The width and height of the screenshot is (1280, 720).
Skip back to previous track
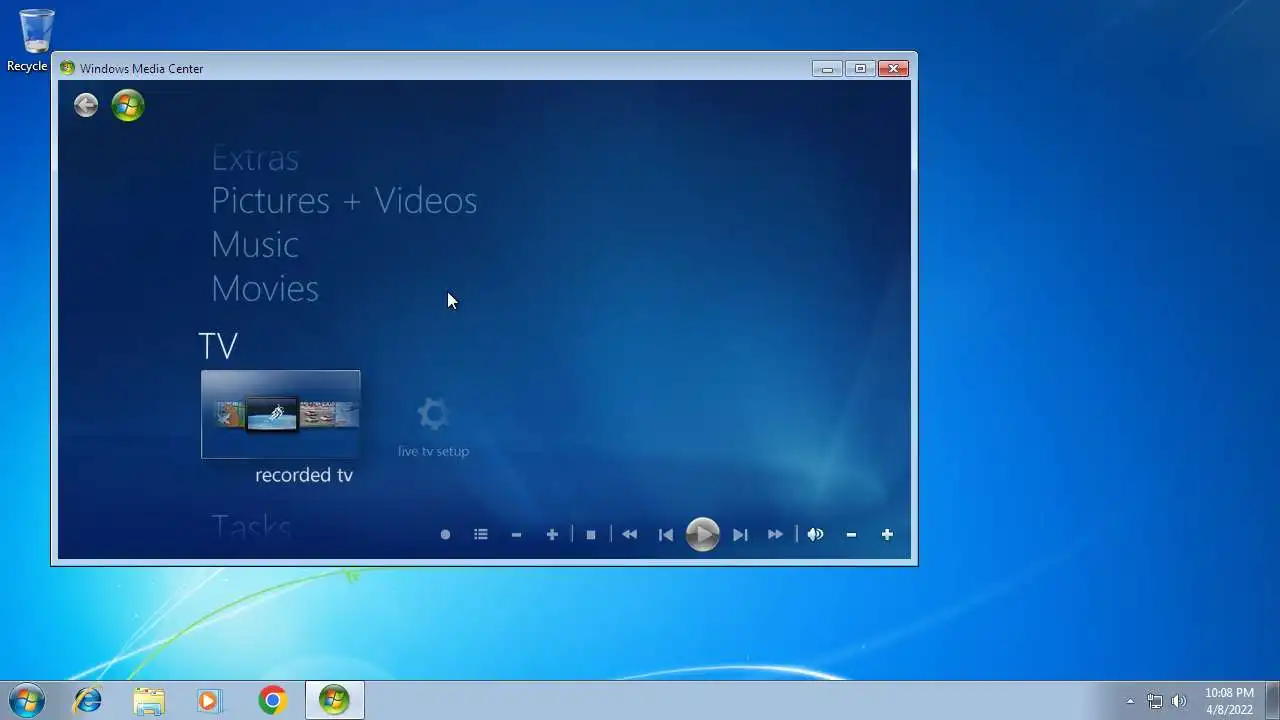pos(666,535)
